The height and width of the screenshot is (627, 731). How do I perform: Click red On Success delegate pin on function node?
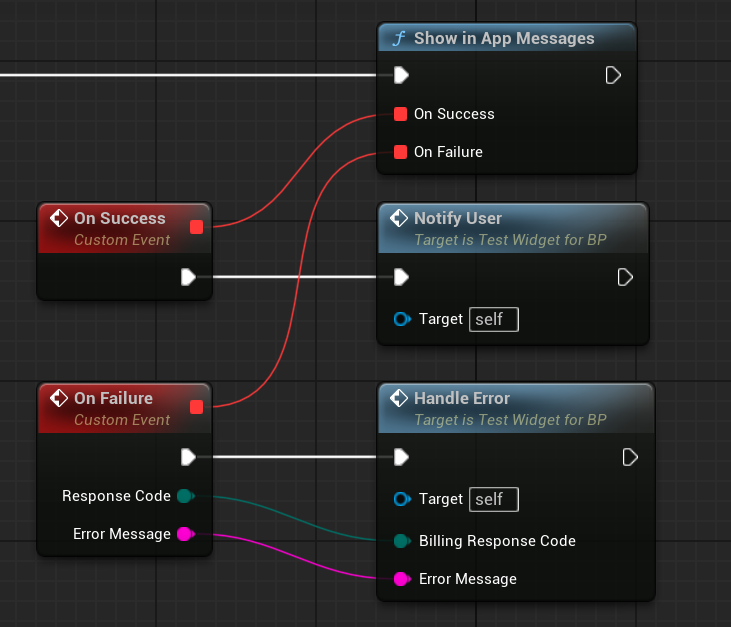tap(400, 114)
